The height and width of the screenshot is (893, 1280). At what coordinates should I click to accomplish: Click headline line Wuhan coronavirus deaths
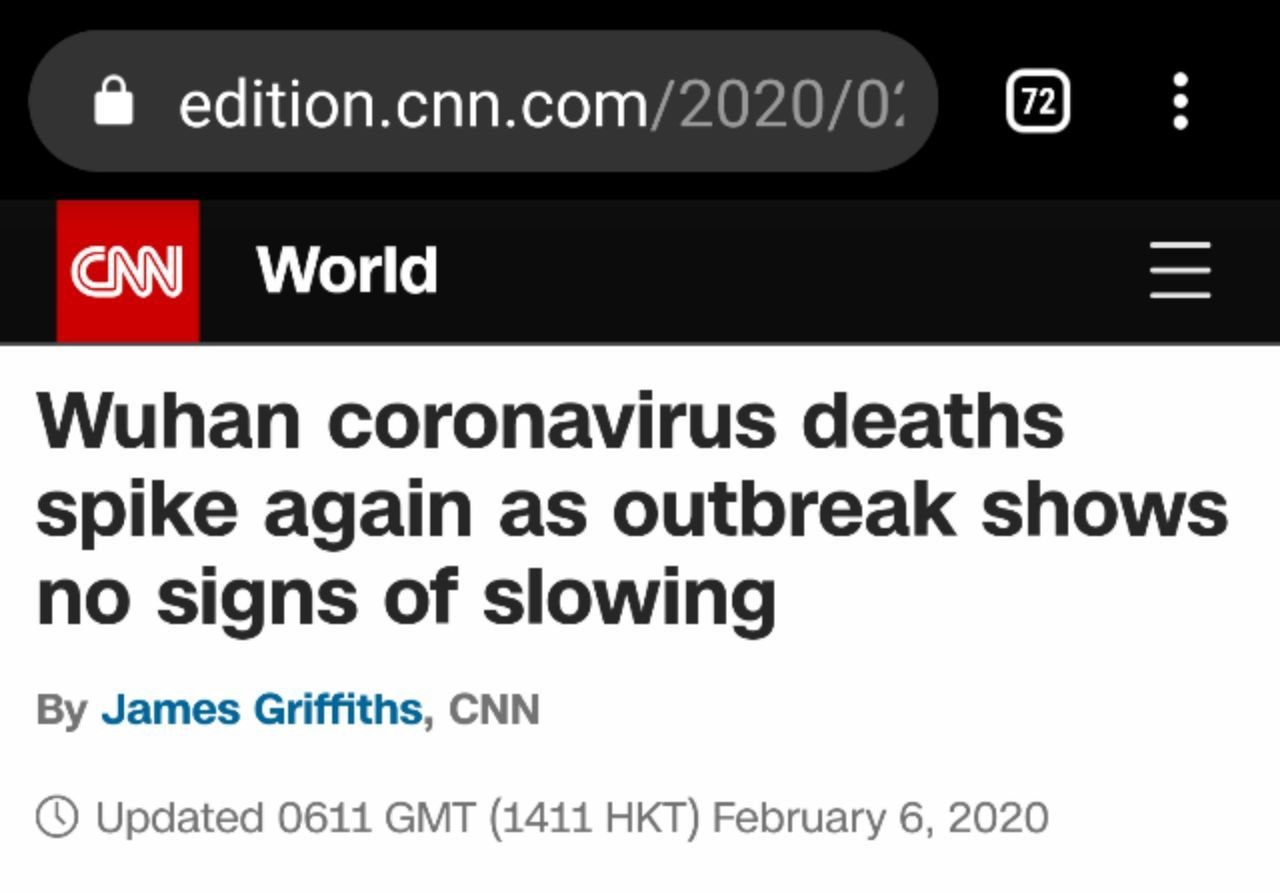point(550,421)
